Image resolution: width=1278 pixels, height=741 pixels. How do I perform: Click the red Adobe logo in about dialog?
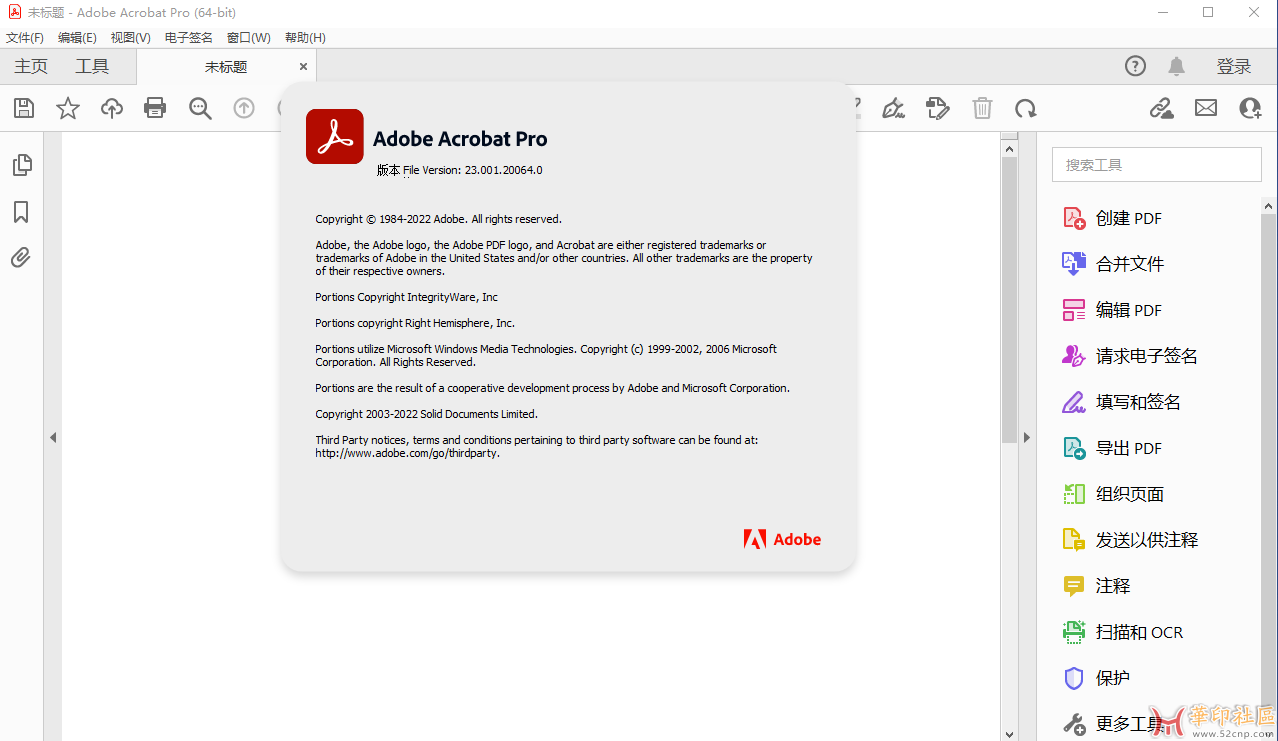click(782, 539)
